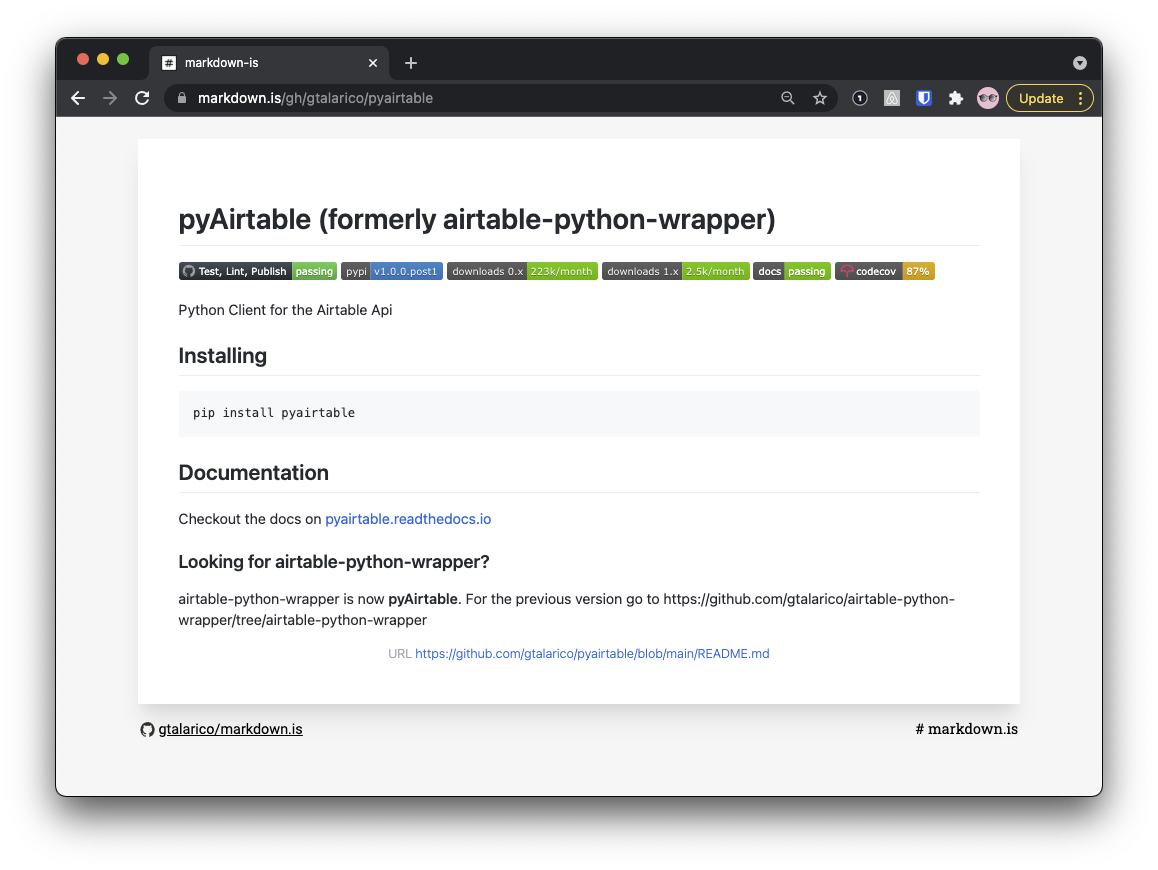The image size is (1158, 870).
Task: Open the browser profile avatar menu
Action: (987, 97)
